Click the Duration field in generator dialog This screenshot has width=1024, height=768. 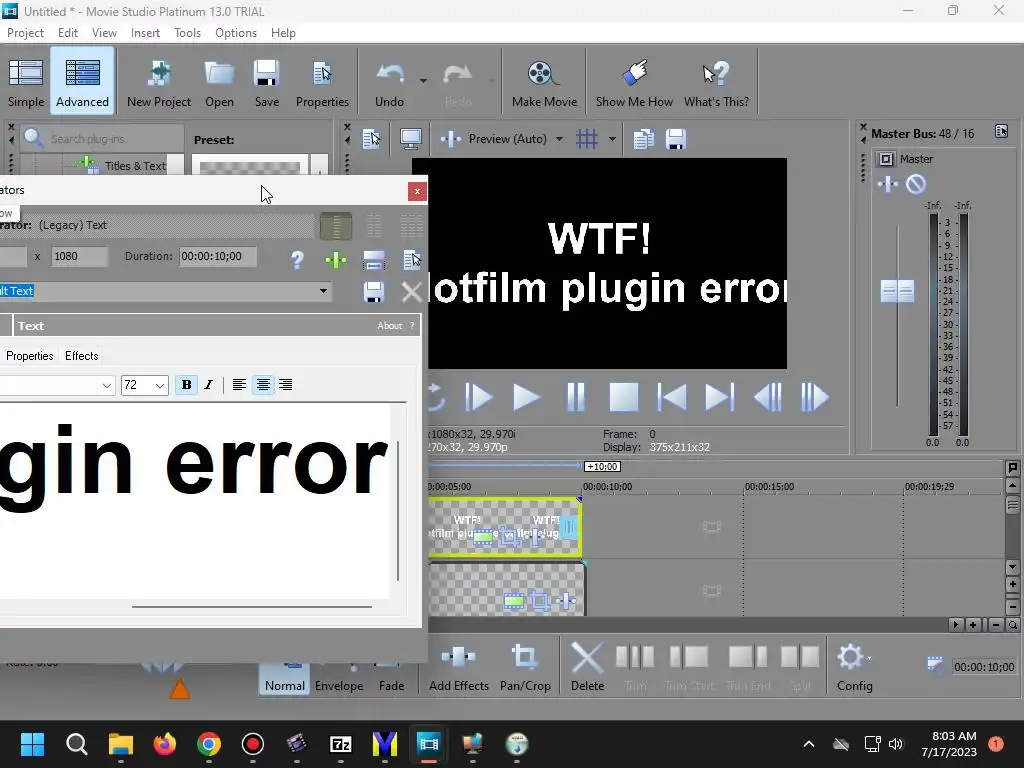pyautogui.click(x=218, y=257)
